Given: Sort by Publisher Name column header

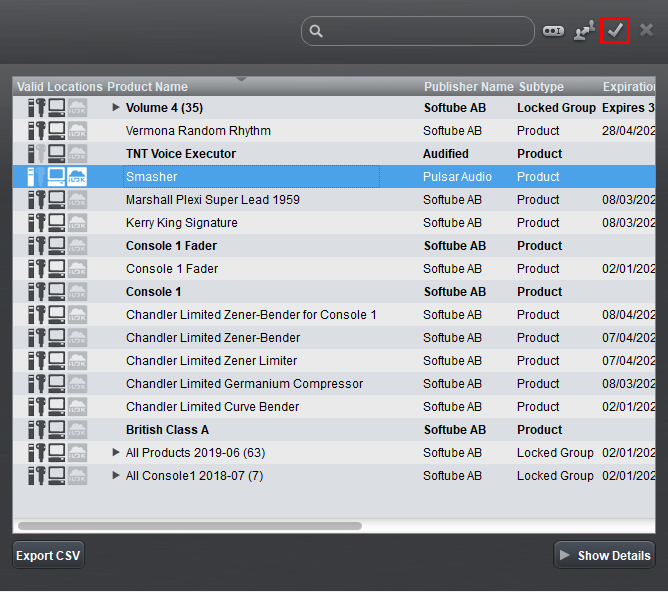Looking at the screenshot, I should (x=468, y=86).
